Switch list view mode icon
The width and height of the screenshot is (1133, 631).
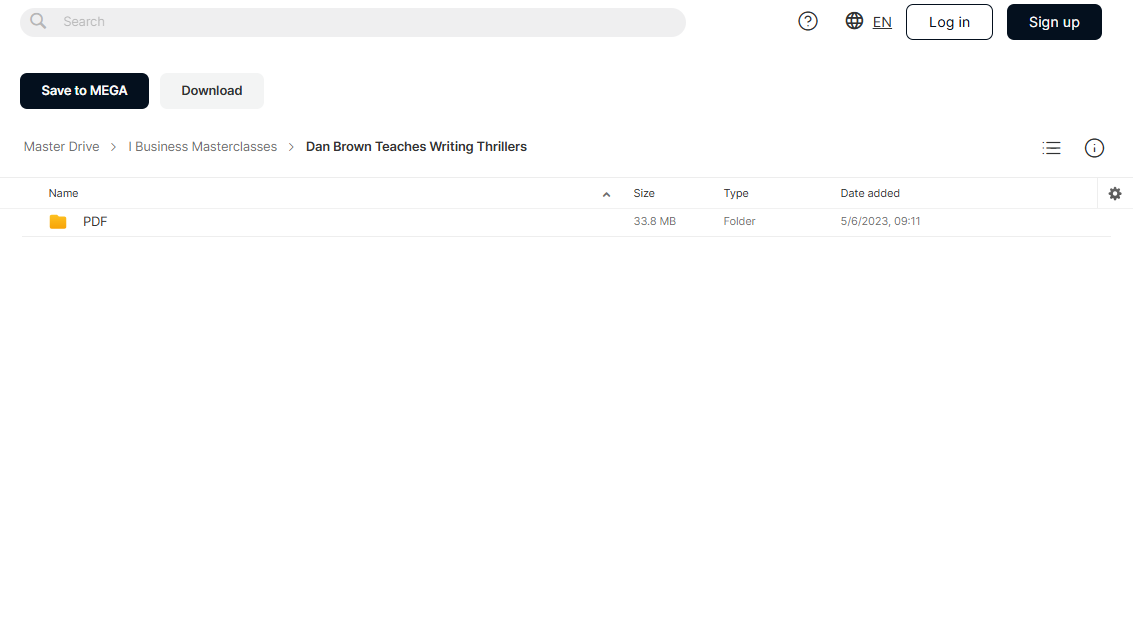click(x=1051, y=148)
